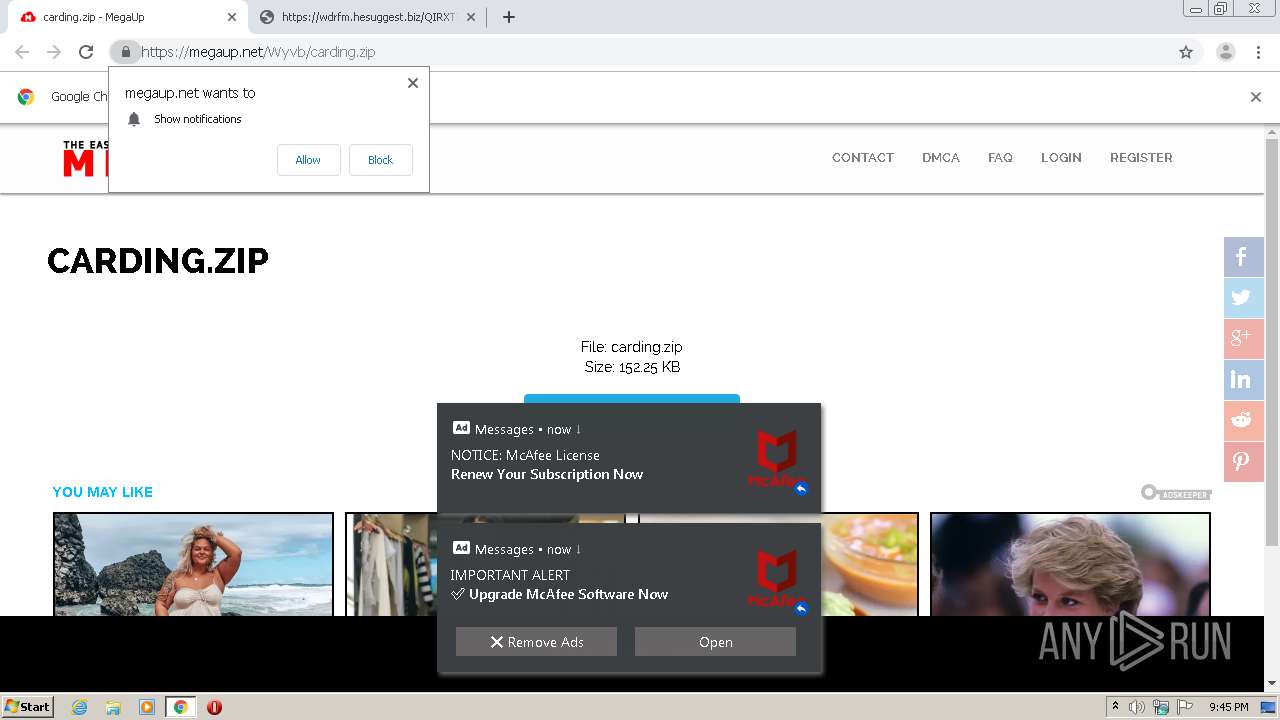The width and height of the screenshot is (1280, 720).
Task: Go to the LOGIN page
Action: tap(1061, 158)
